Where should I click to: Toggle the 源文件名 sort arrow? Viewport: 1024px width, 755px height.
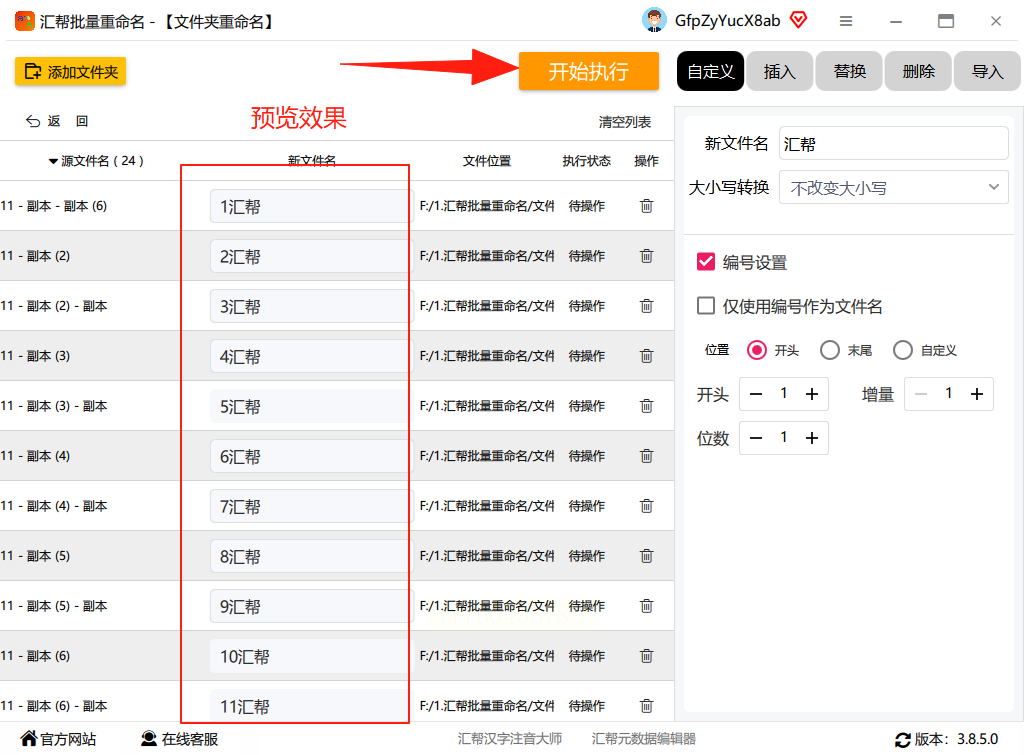(x=53, y=161)
